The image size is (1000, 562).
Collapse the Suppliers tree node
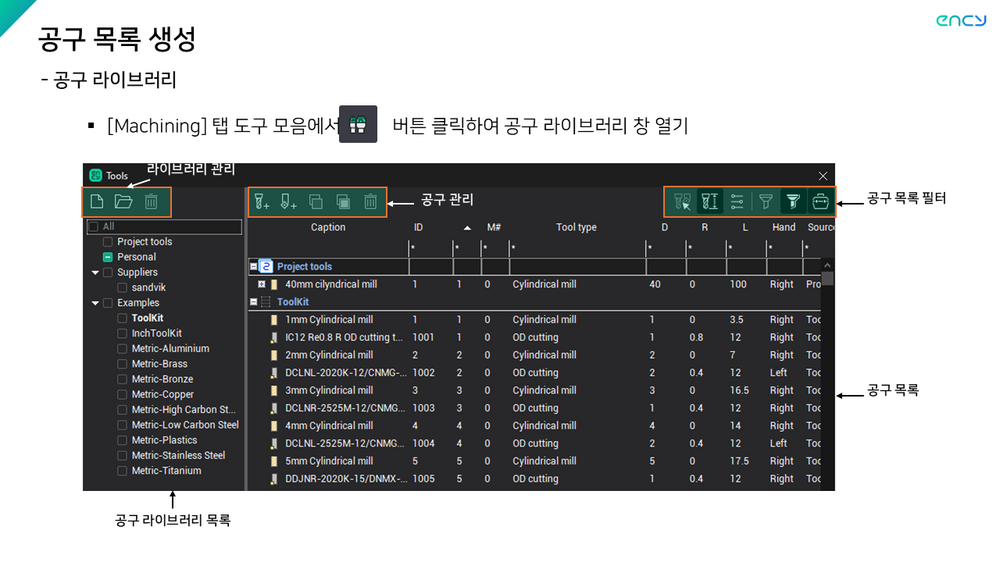95,272
